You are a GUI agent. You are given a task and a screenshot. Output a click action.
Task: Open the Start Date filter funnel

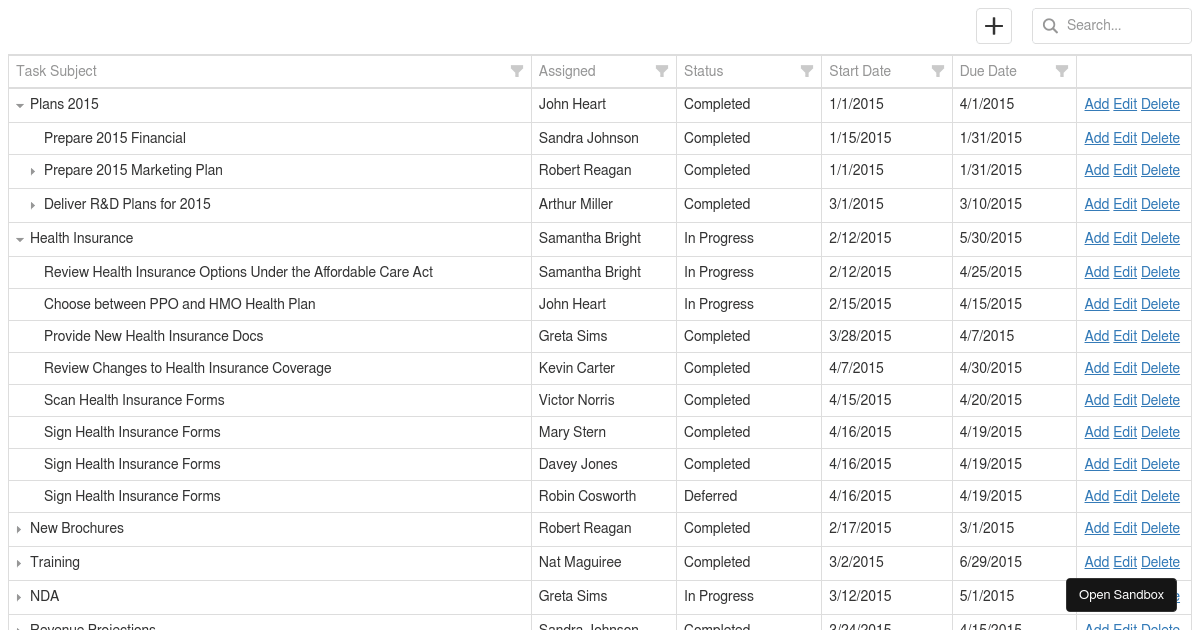(937, 71)
